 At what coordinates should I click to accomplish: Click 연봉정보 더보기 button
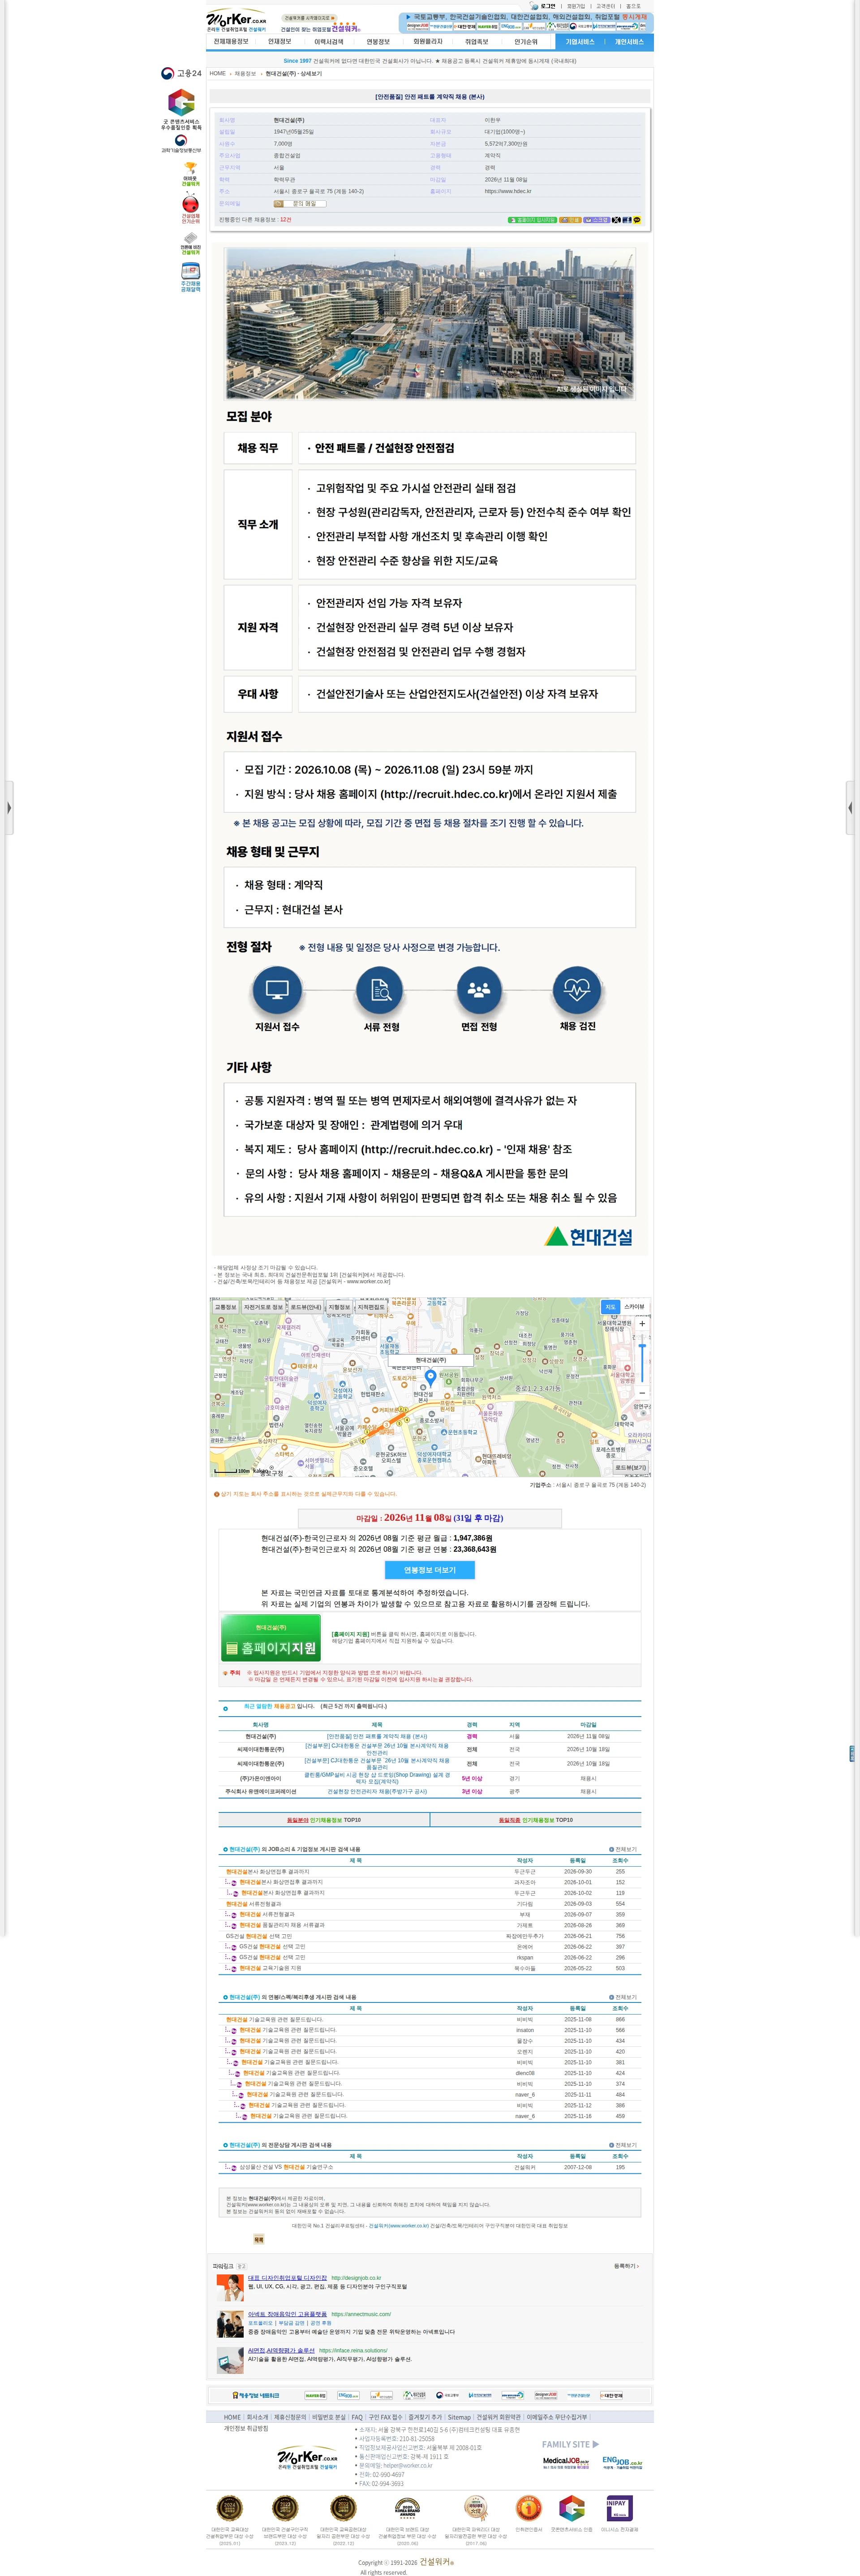[x=429, y=1570]
